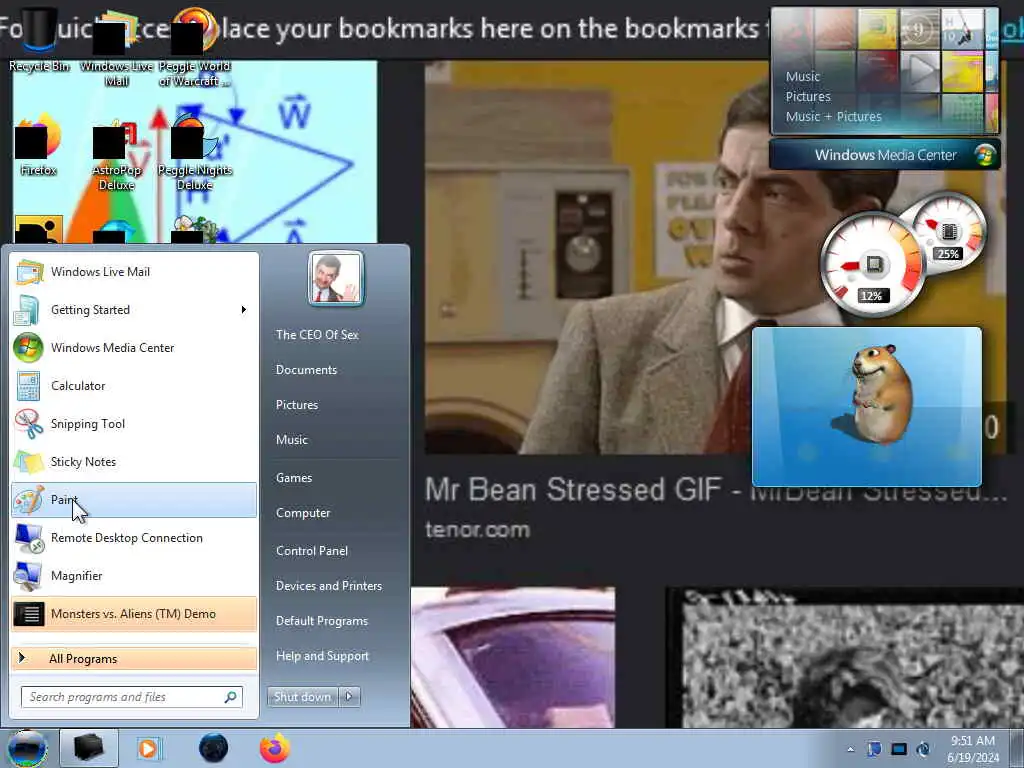Open Devices and Printers
1024x768 pixels.
[329, 586]
